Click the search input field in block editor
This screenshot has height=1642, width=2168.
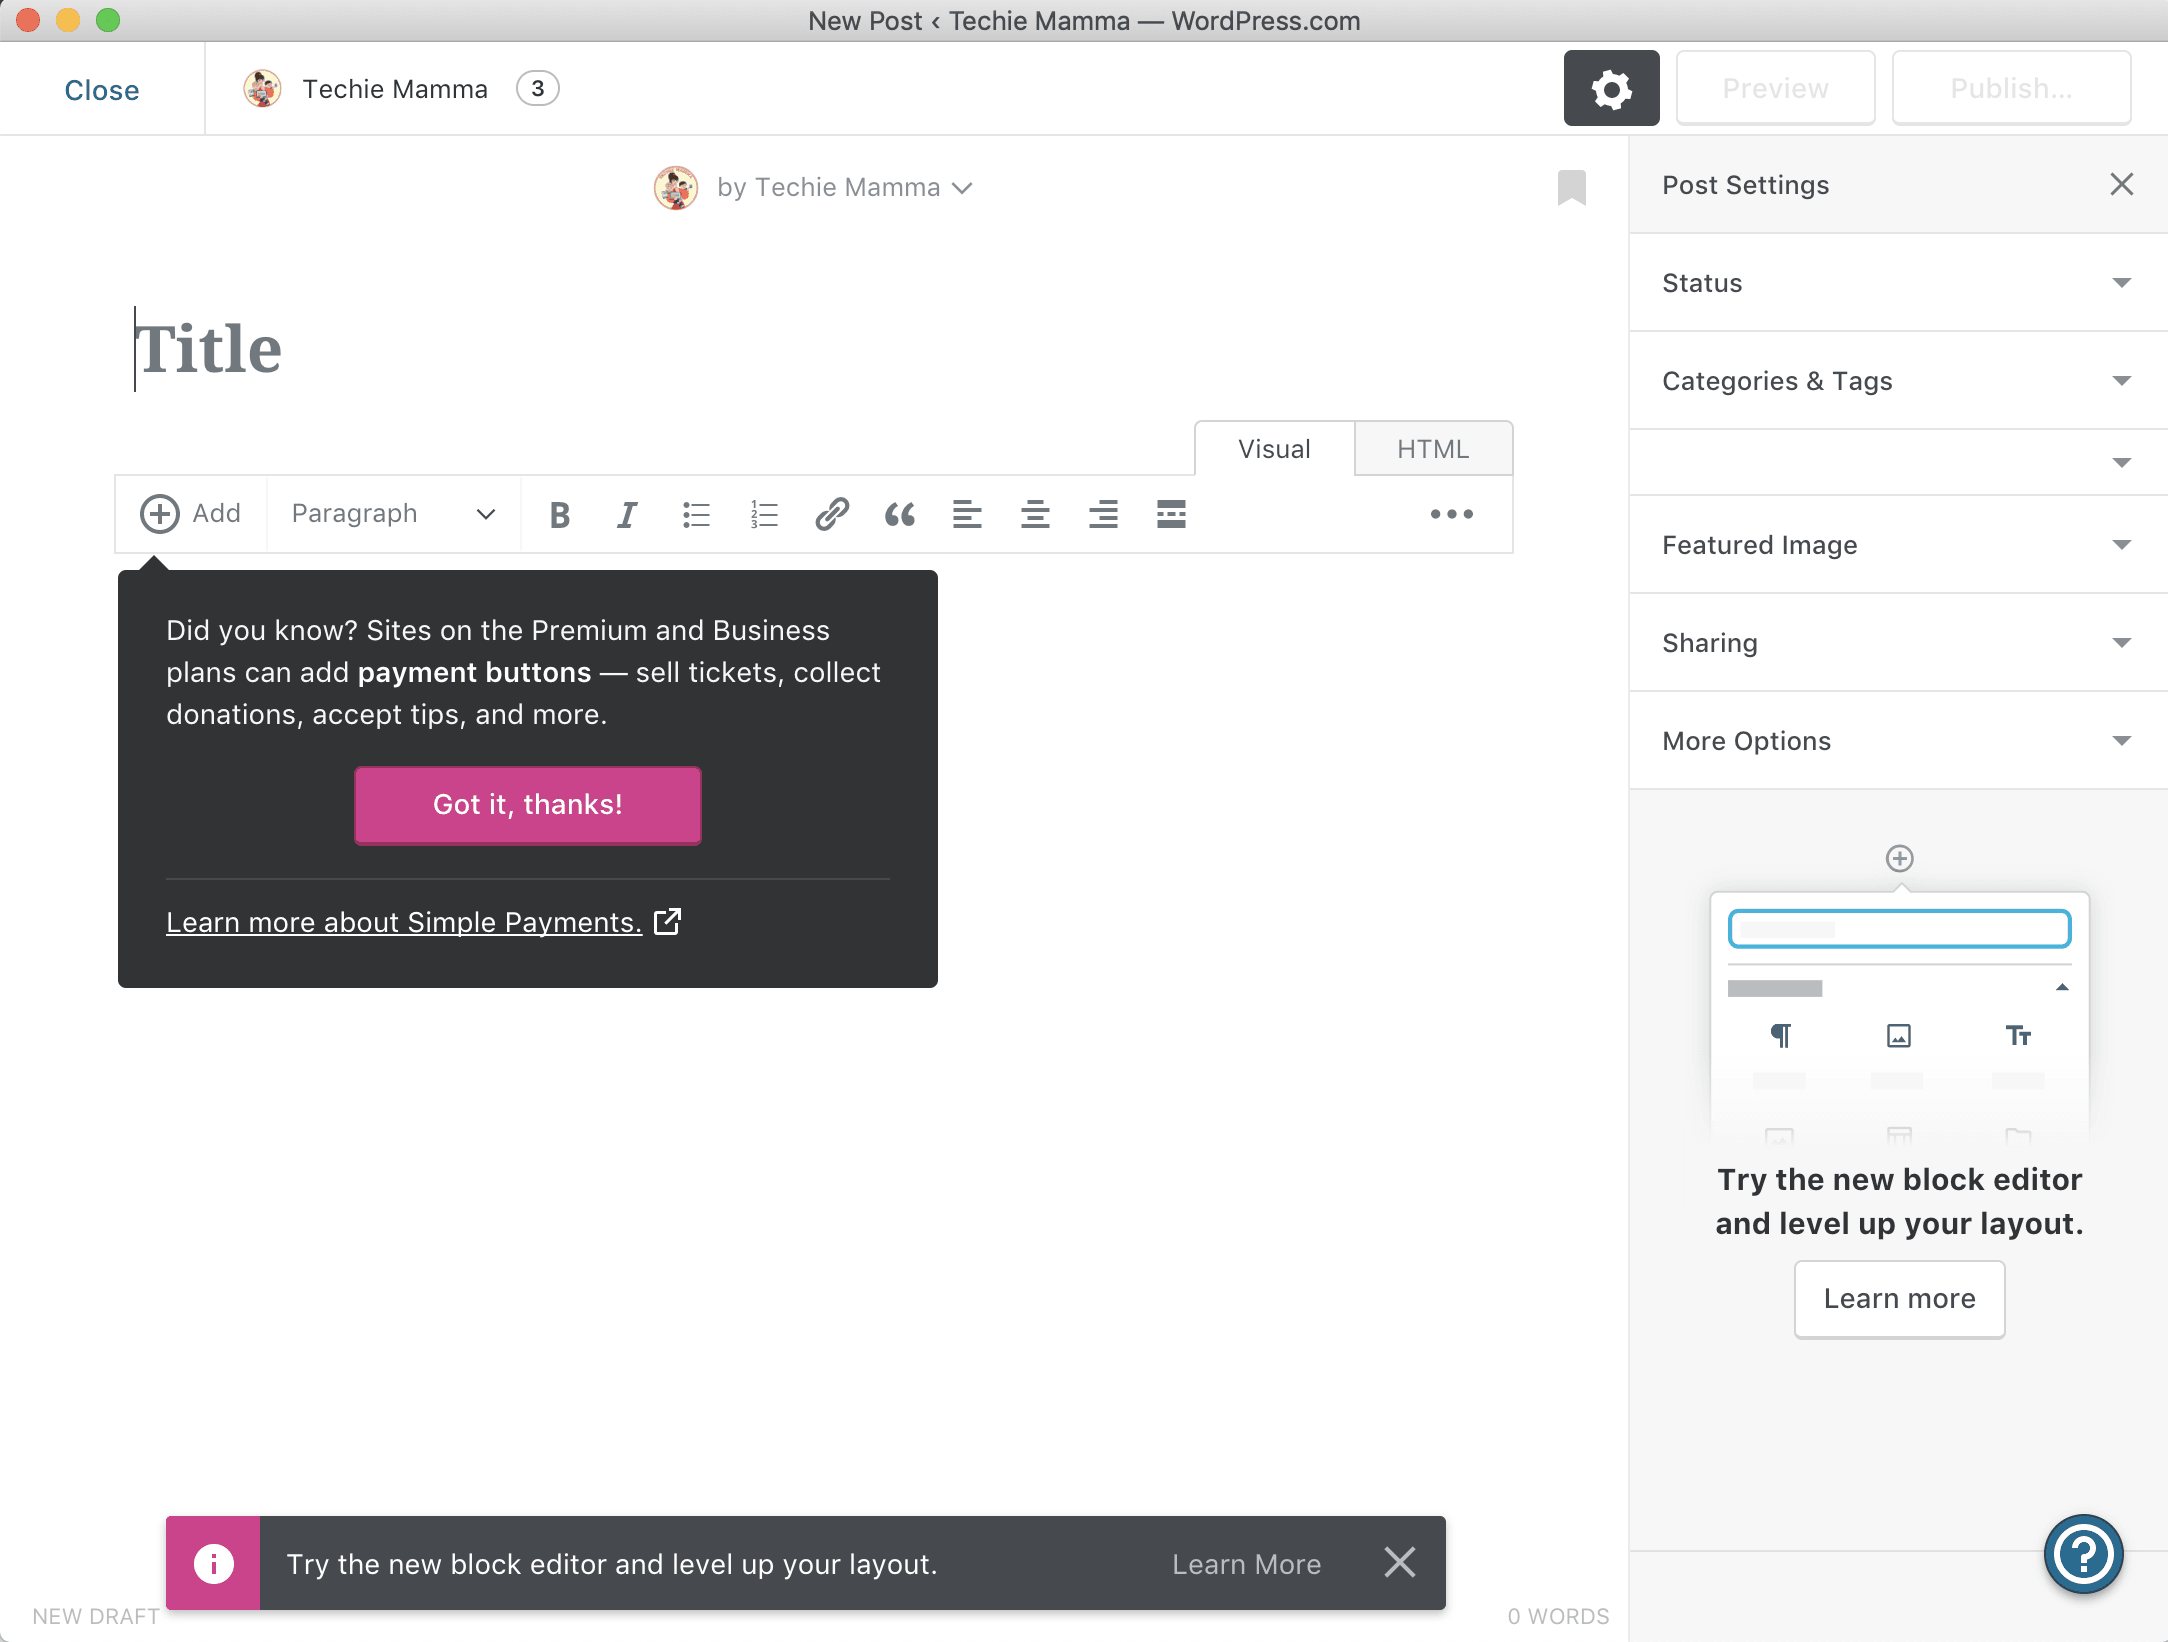pyautogui.click(x=1899, y=930)
